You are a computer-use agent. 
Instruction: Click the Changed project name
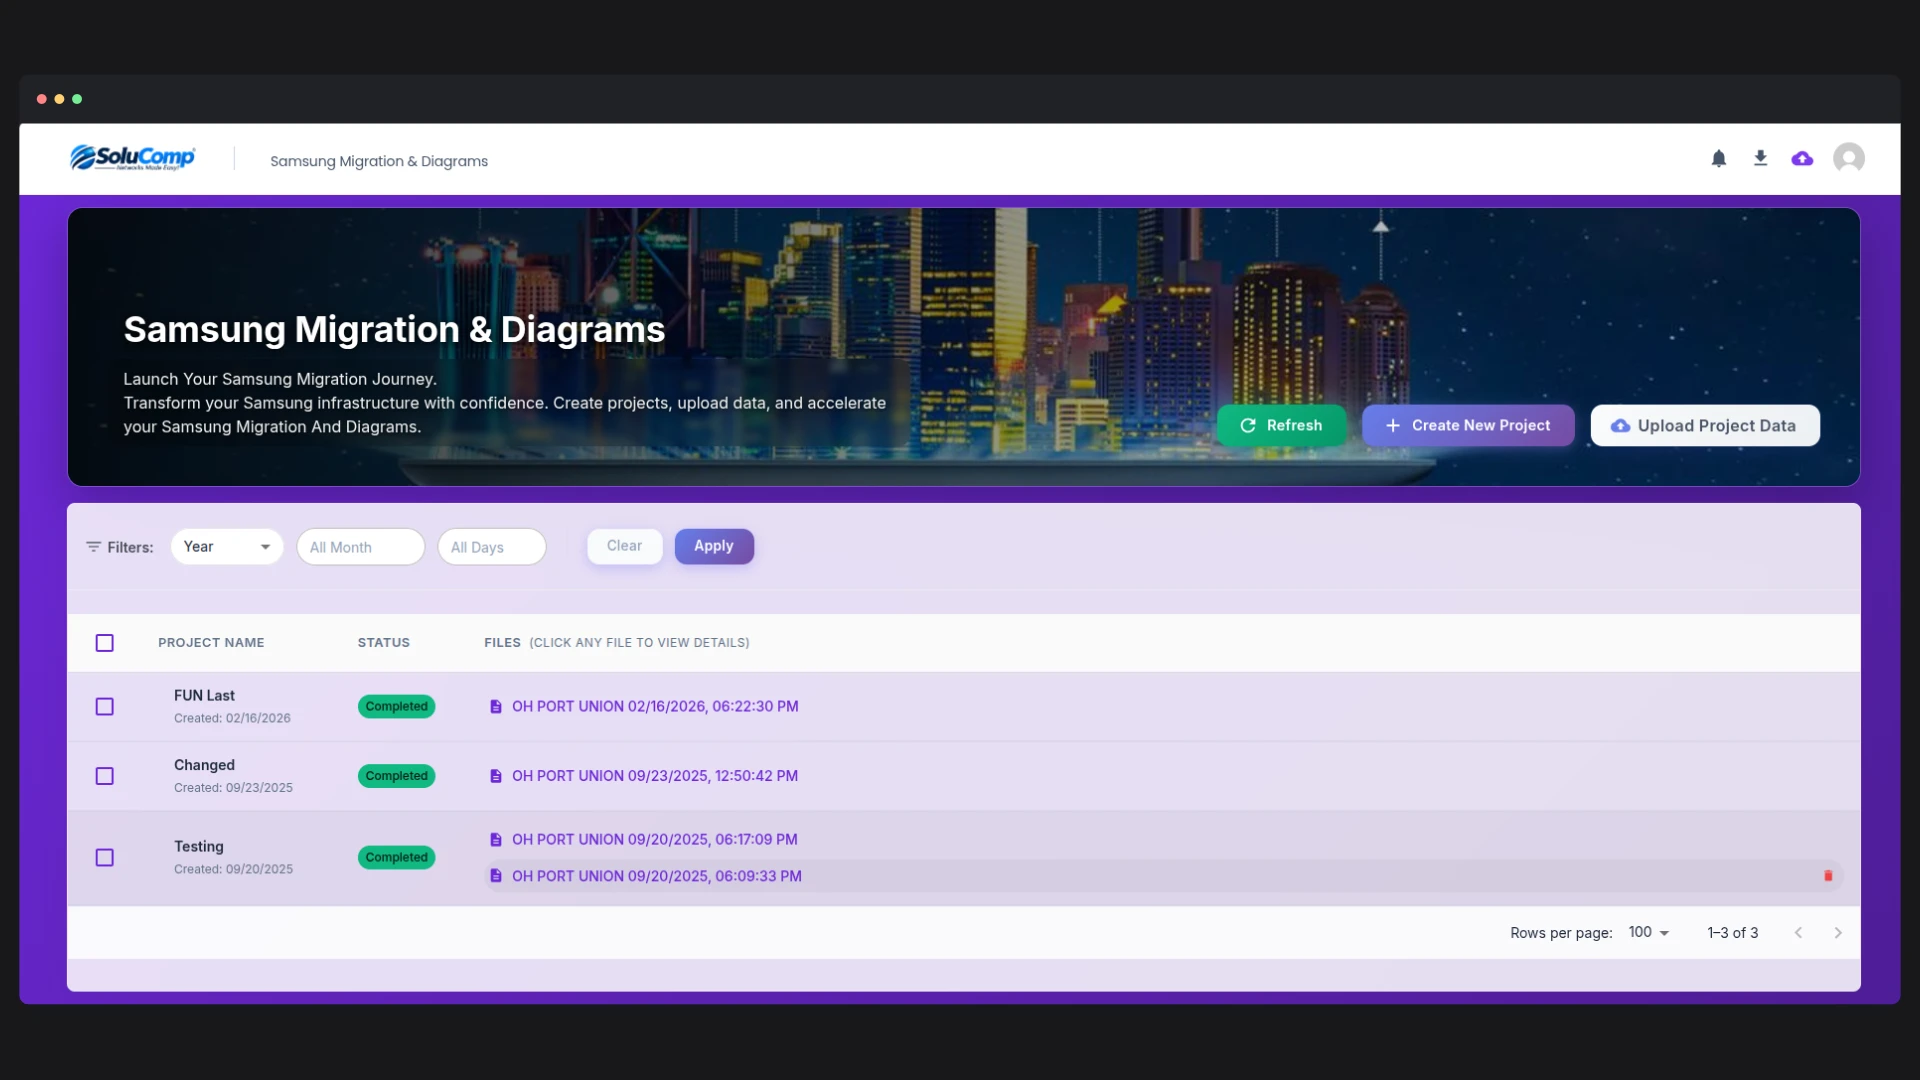[205, 765]
